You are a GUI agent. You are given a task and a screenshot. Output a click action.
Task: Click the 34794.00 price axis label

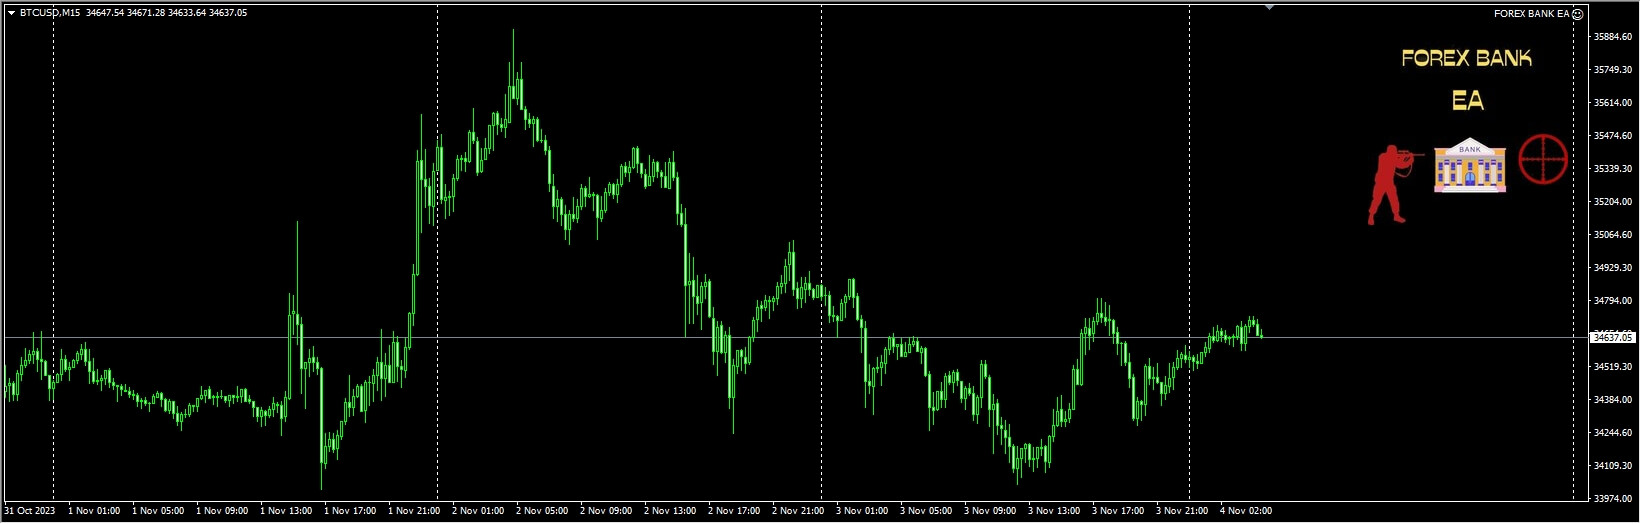coord(1612,301)
